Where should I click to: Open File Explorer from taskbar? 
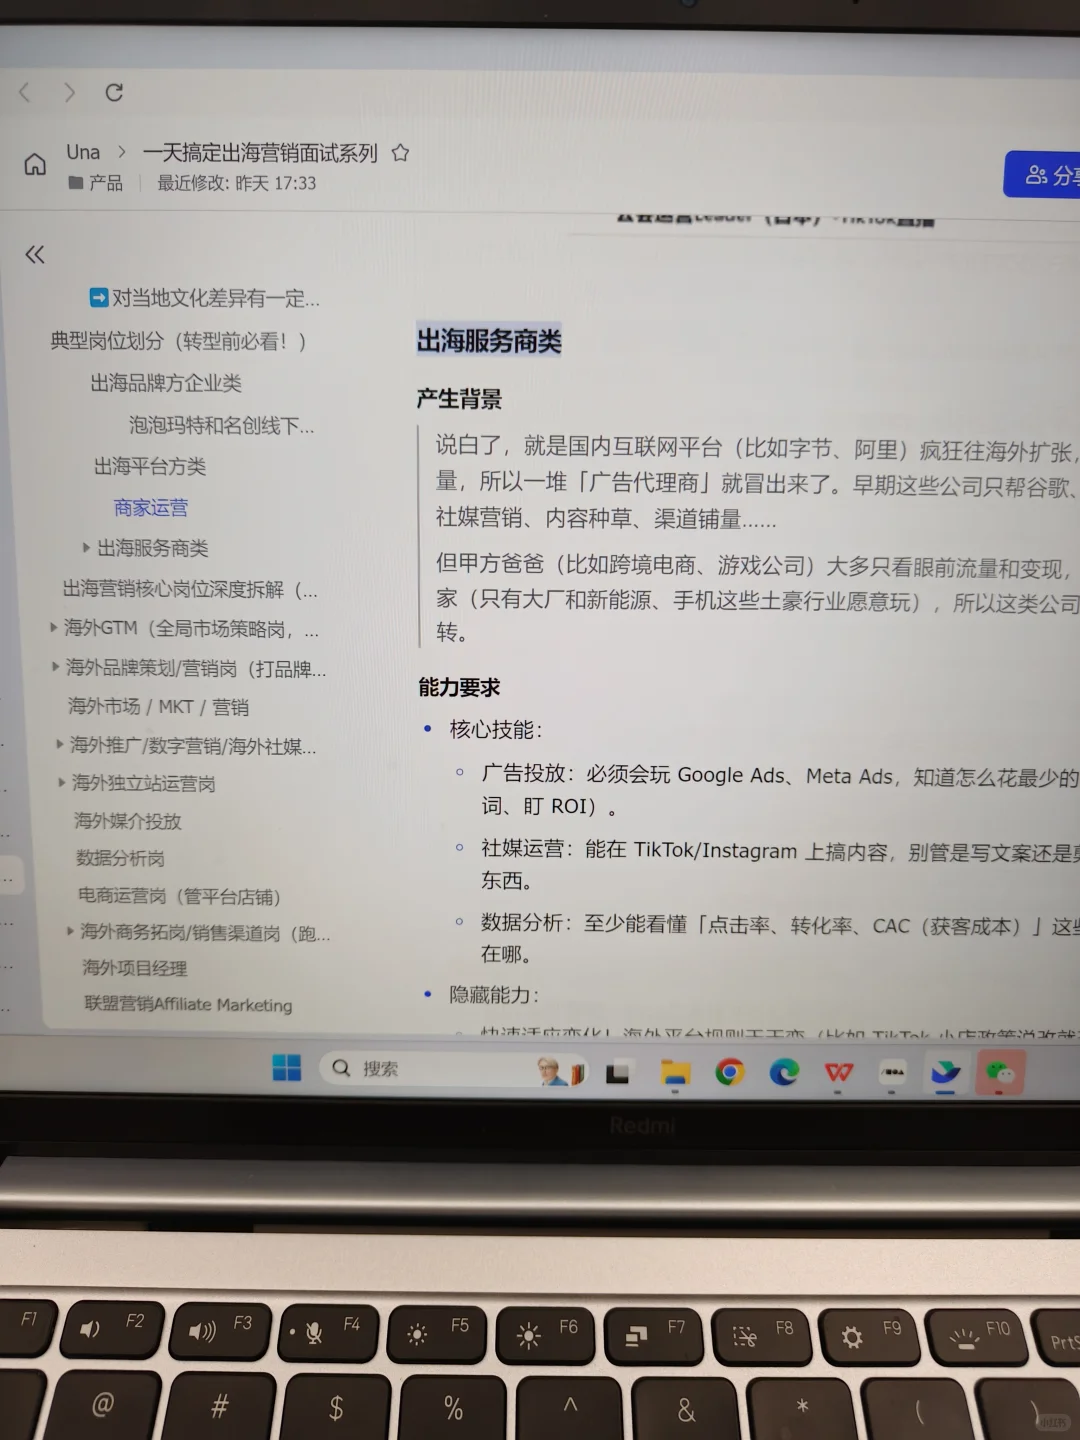tap(676, 1073)
